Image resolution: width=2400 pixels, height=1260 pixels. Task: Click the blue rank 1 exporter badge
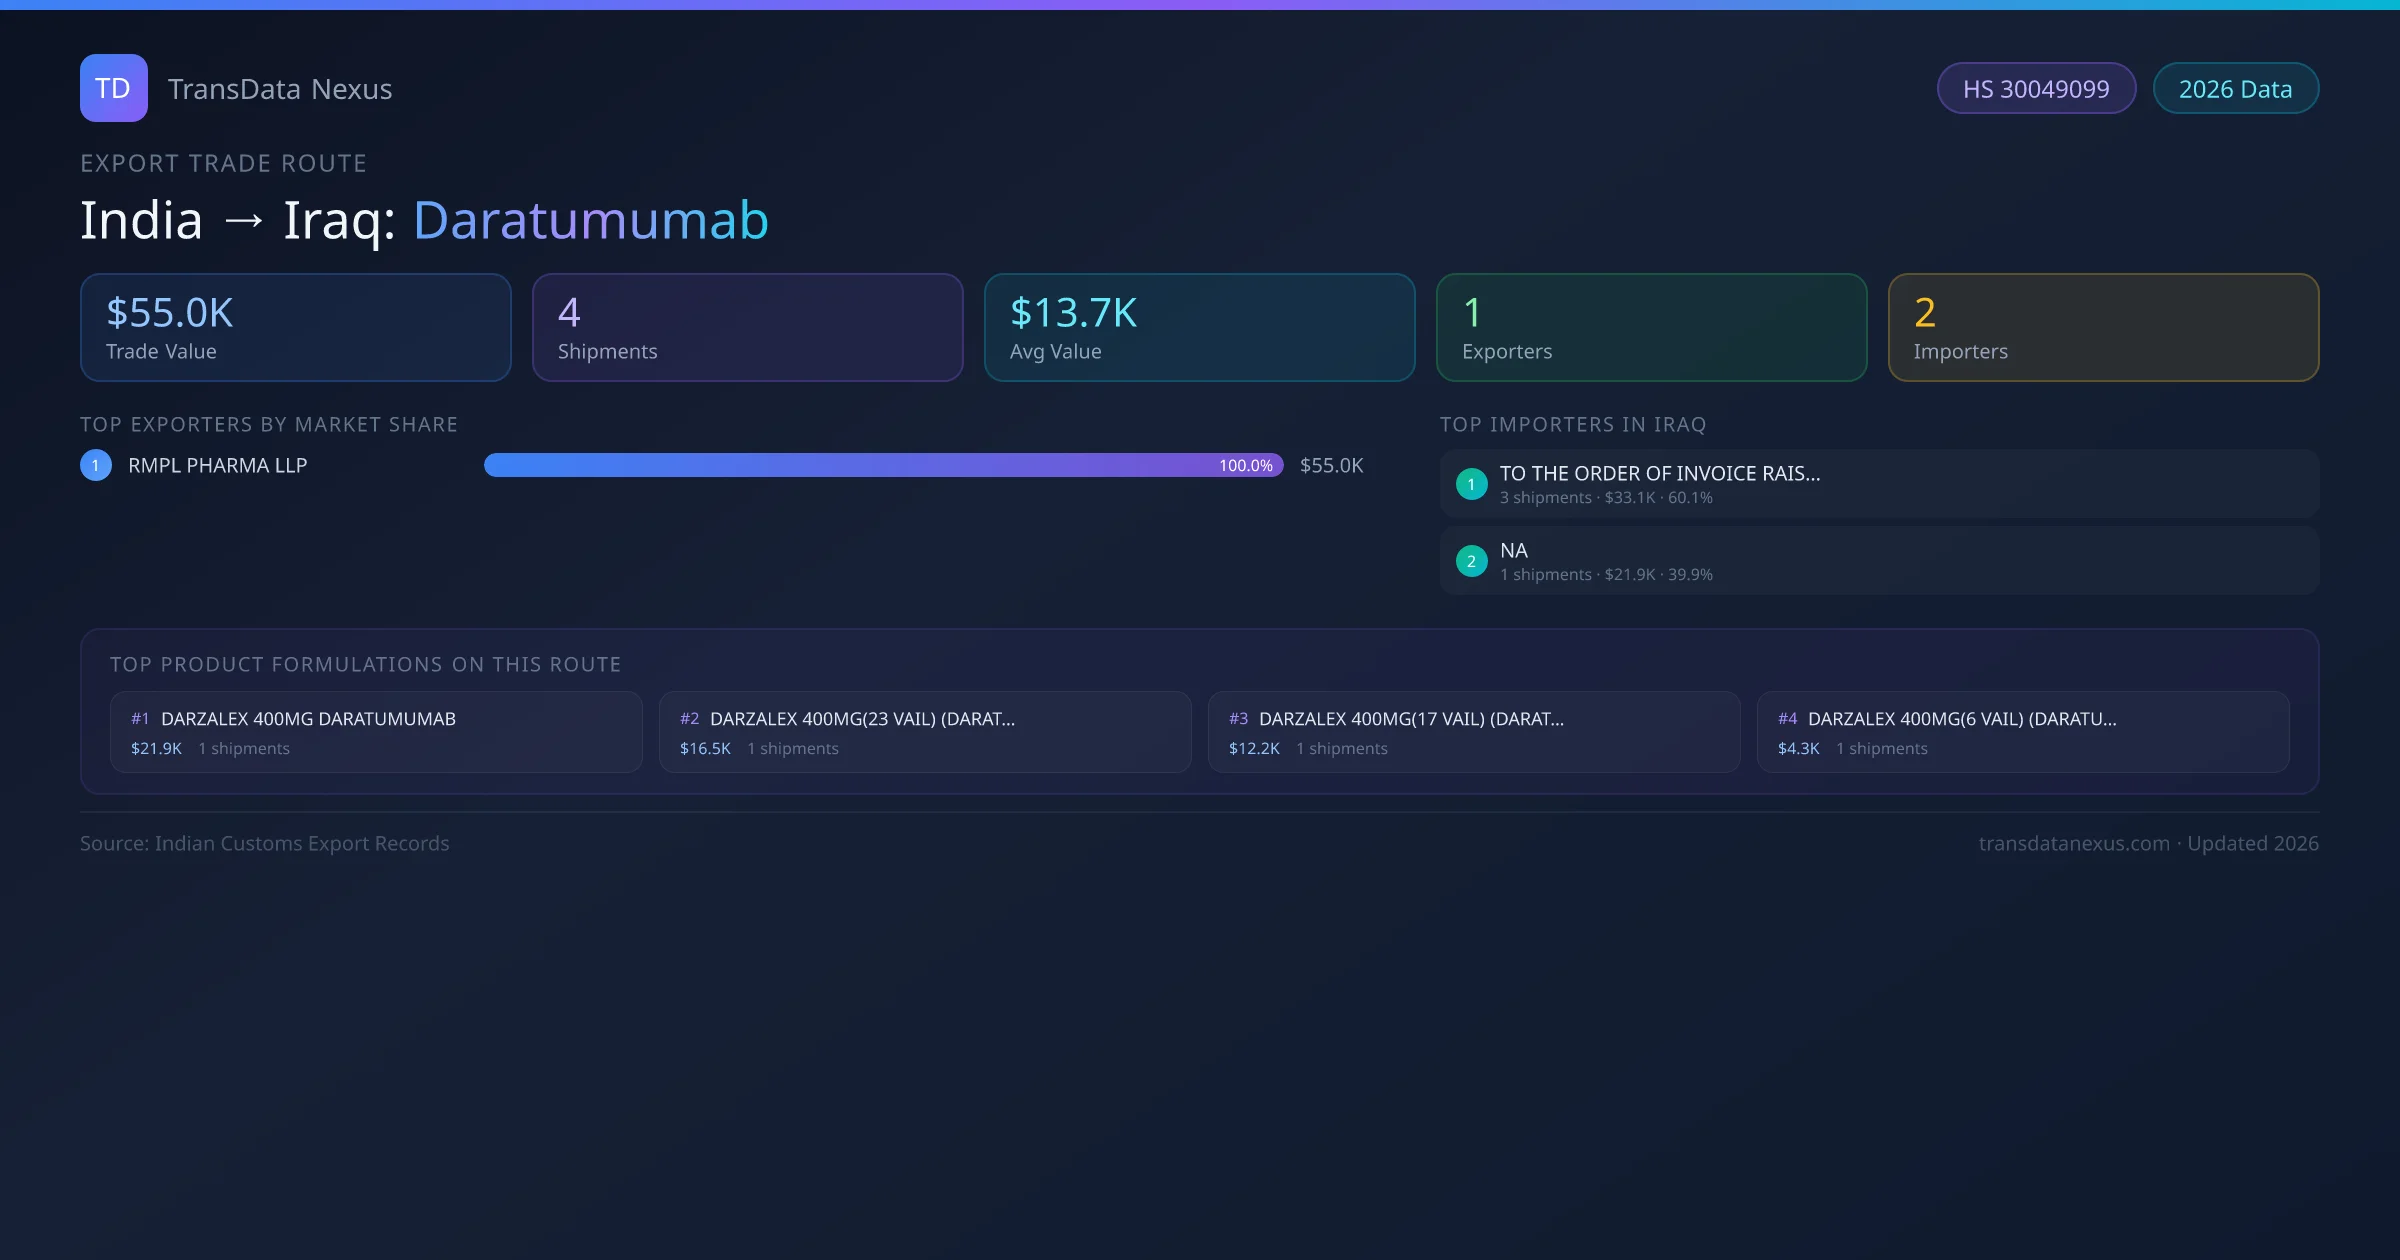[x=96, y=465]
